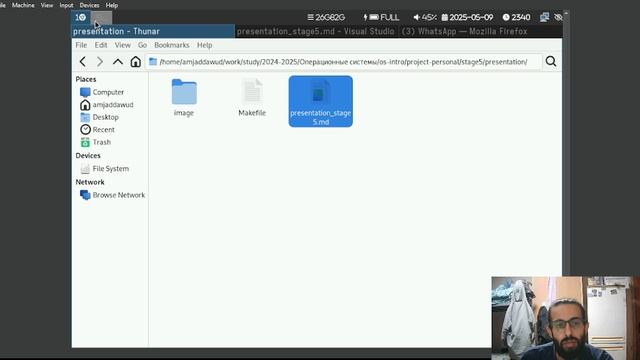This screenshot has height=360, width=640.
Task: Click the folder icon in the path bar
Action: click(153, 62)
